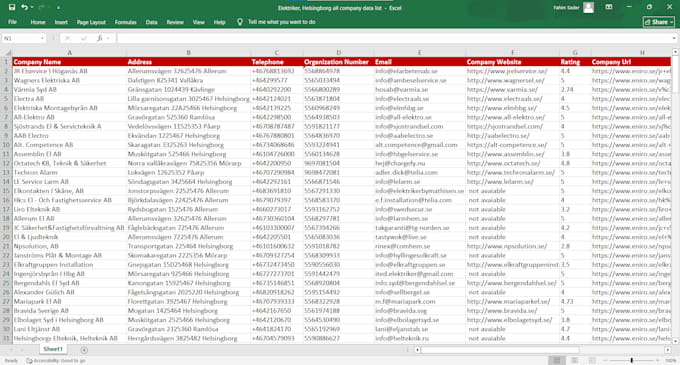This screenshot has width=680, height=365.
Task: Select telephone cell +46707939333
Action: pyautogui.click(x=277, y=301)
